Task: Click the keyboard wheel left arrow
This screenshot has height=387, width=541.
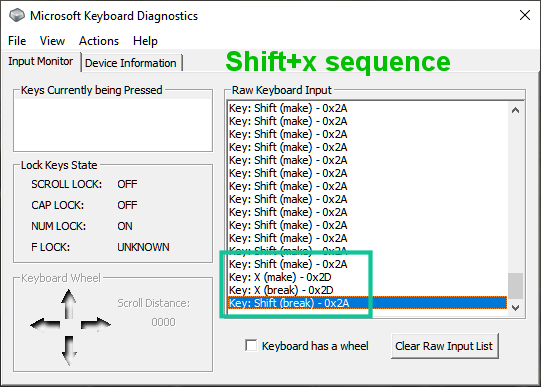Action: (x=45, y=324)
